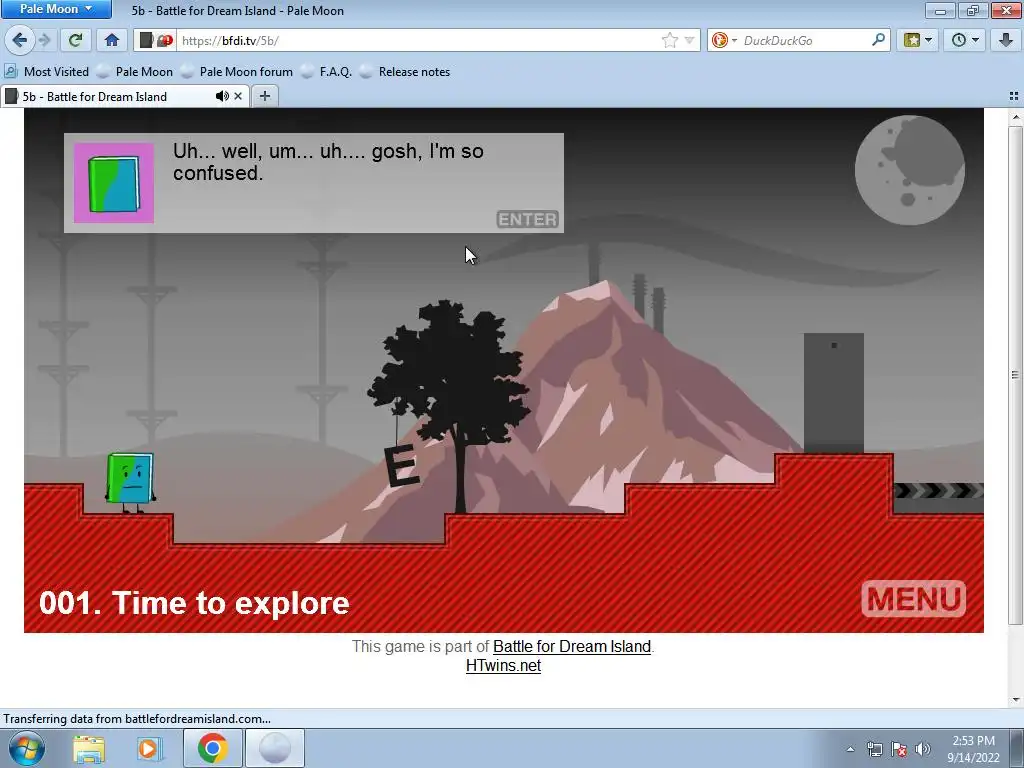This screenshot has width=1024, height=768.
Task: Click the Book character standing on ground
Action: (x=130, y=483)
